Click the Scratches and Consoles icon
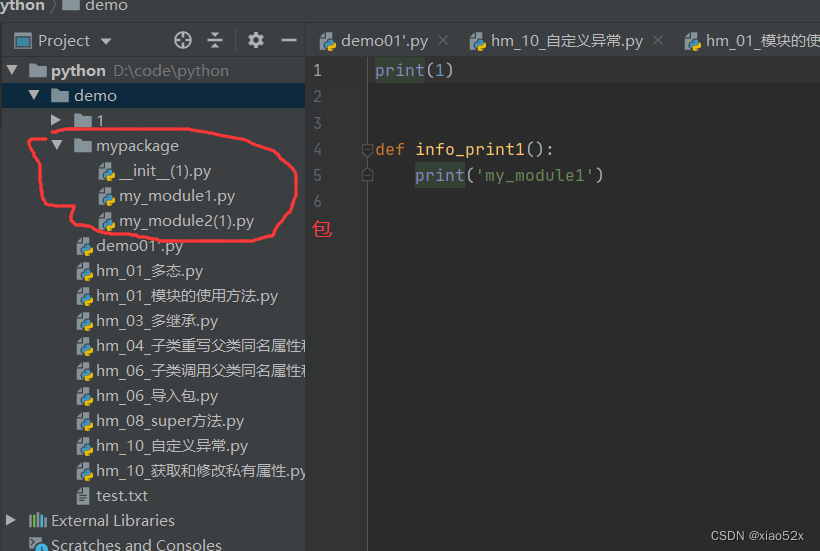Screen dimensions: 820x551 (x=38, y=545)
